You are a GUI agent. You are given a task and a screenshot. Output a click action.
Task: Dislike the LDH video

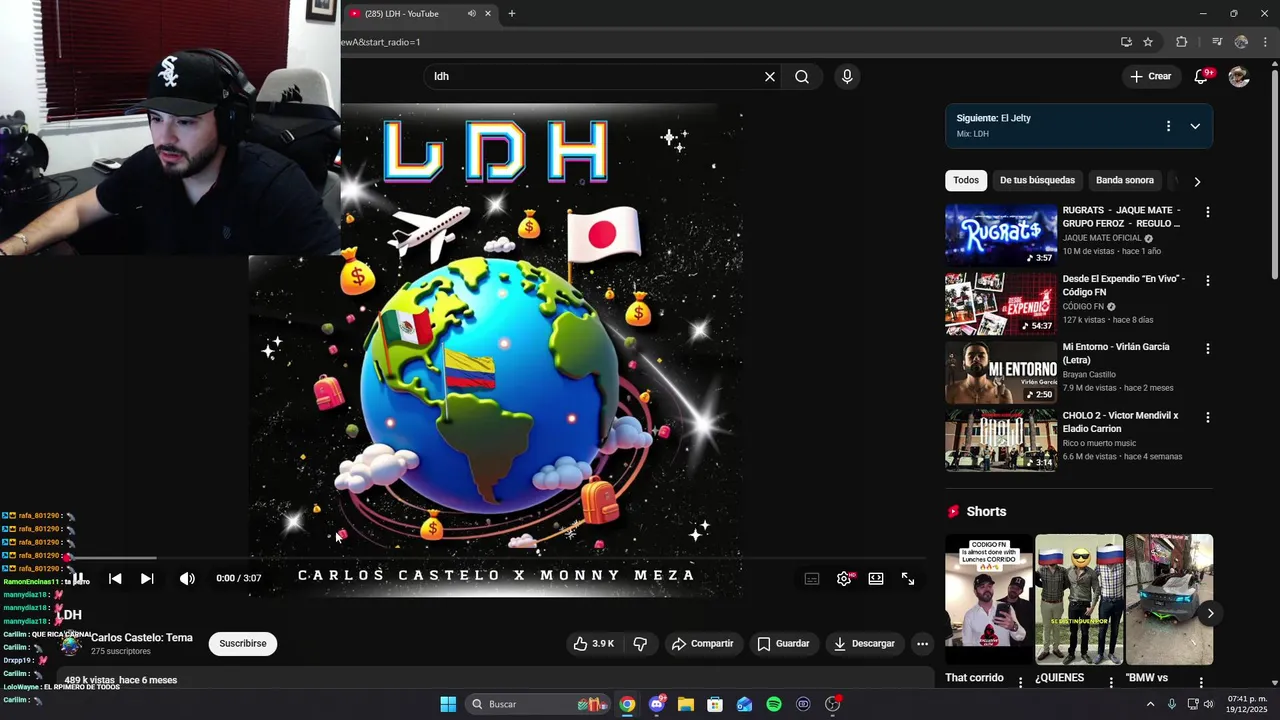pos(641,644)
